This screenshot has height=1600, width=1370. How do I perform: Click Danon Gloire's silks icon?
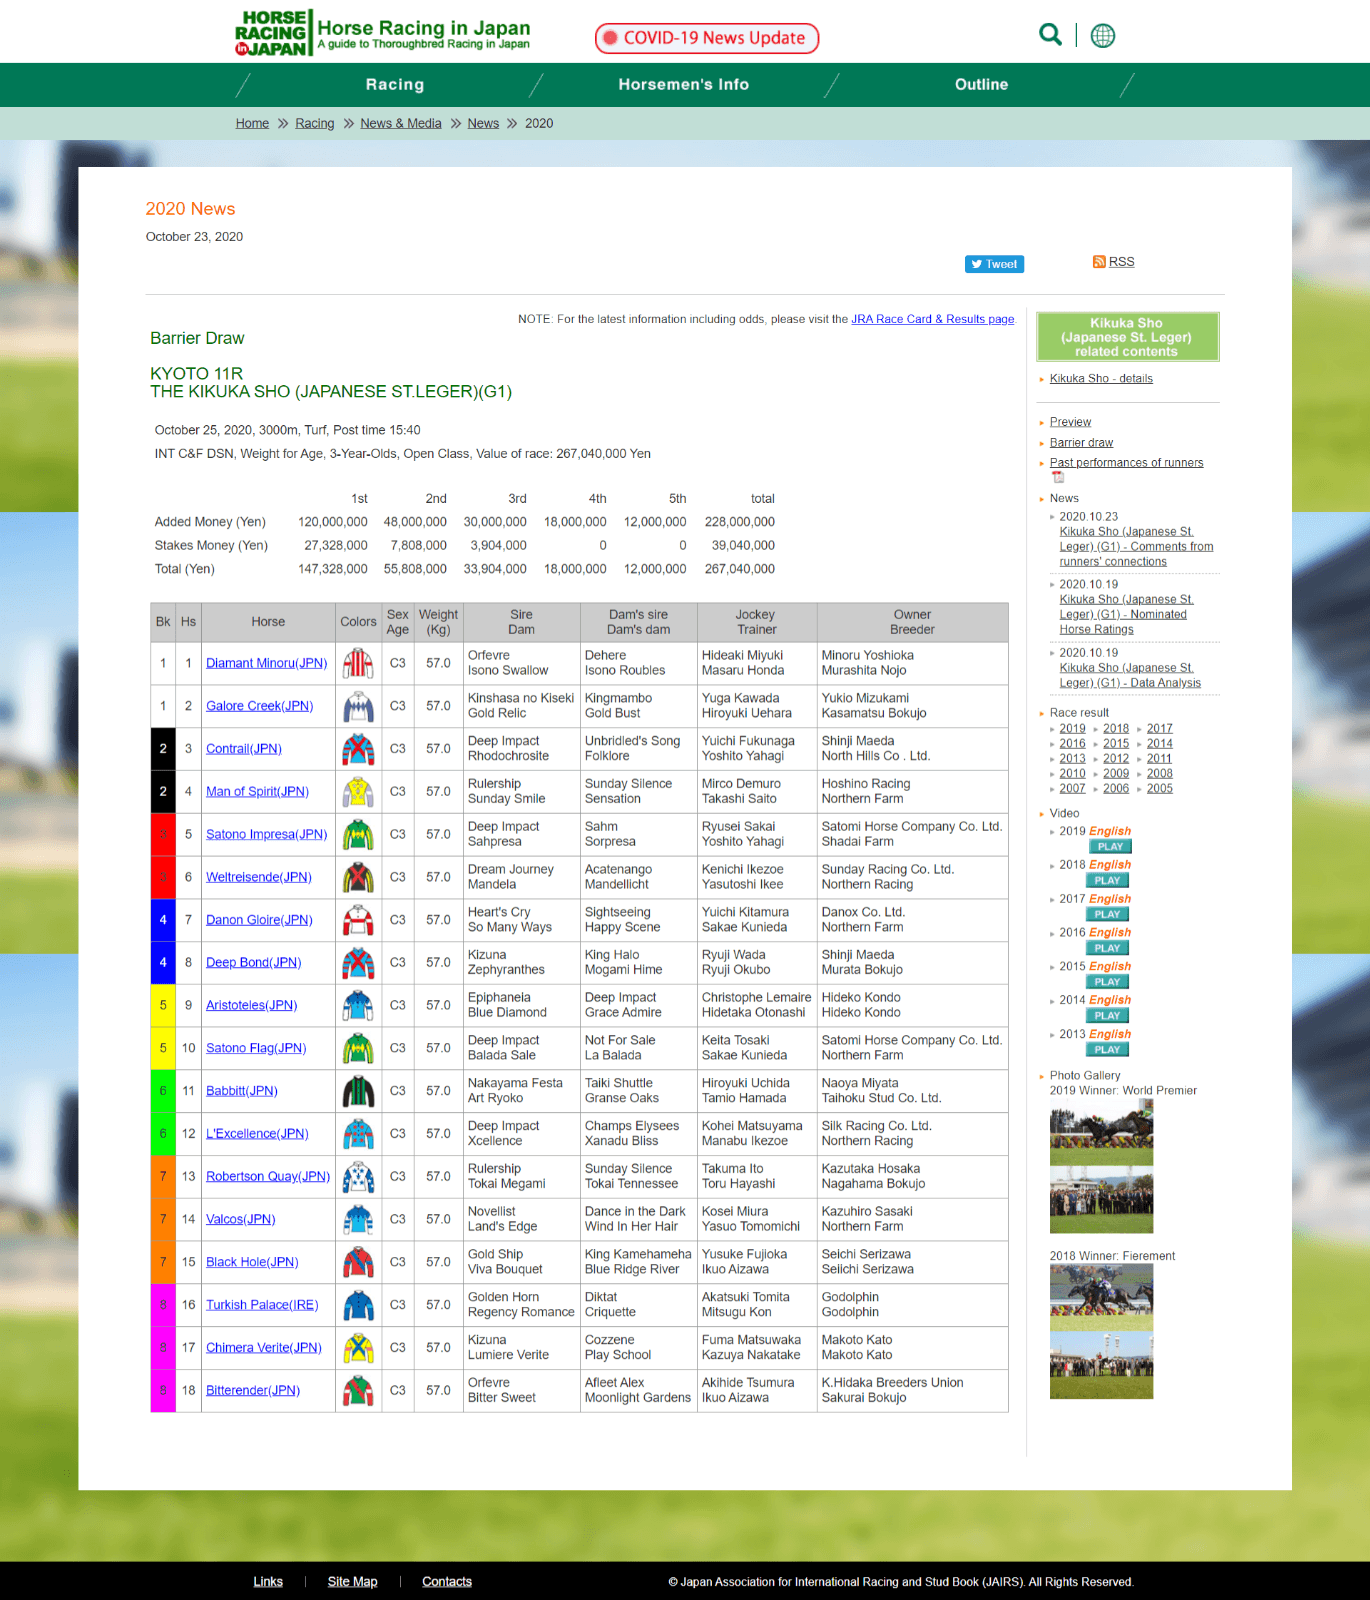(358, 920)
